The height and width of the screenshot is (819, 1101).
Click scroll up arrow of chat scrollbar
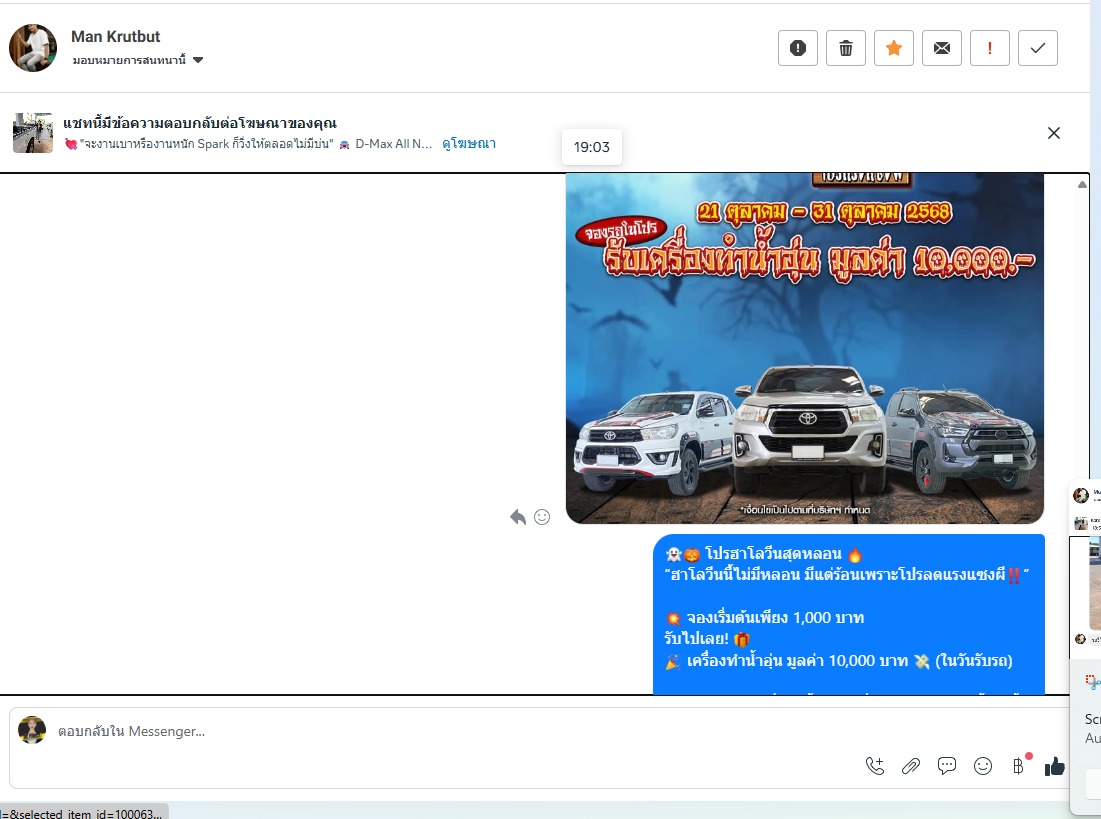coord(1082,184)
